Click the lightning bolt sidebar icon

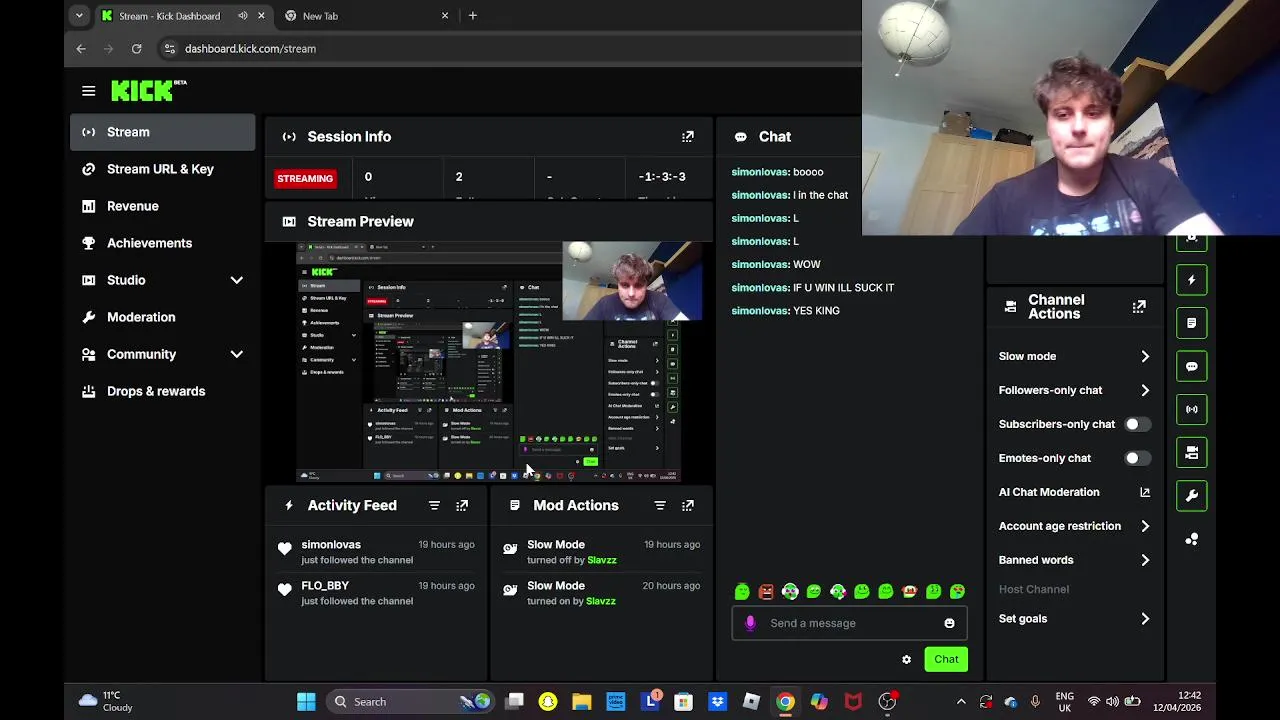[x=1192, y=281]
